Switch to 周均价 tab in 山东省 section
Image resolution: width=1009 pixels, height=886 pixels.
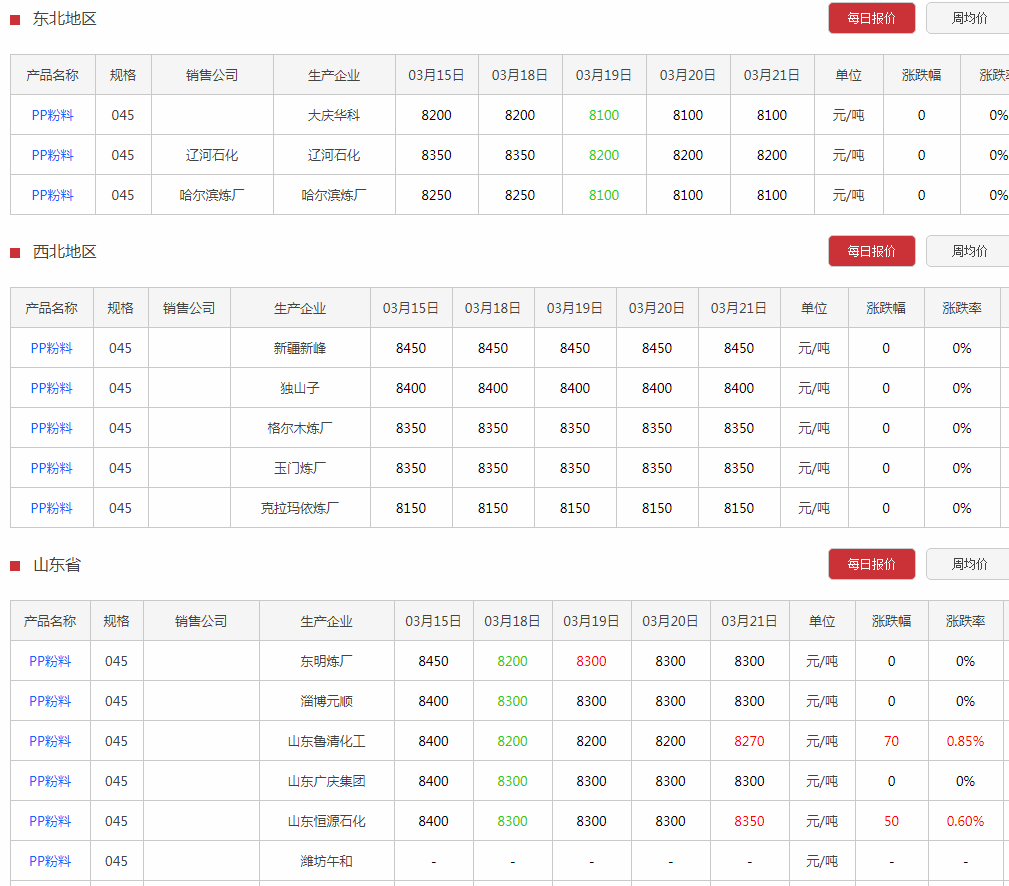[x=968, y=564]
